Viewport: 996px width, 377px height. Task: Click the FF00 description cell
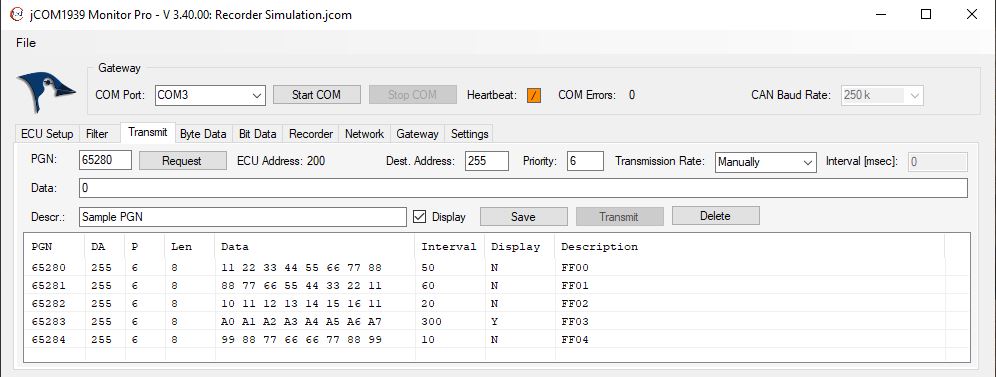[x=575, y=268]
